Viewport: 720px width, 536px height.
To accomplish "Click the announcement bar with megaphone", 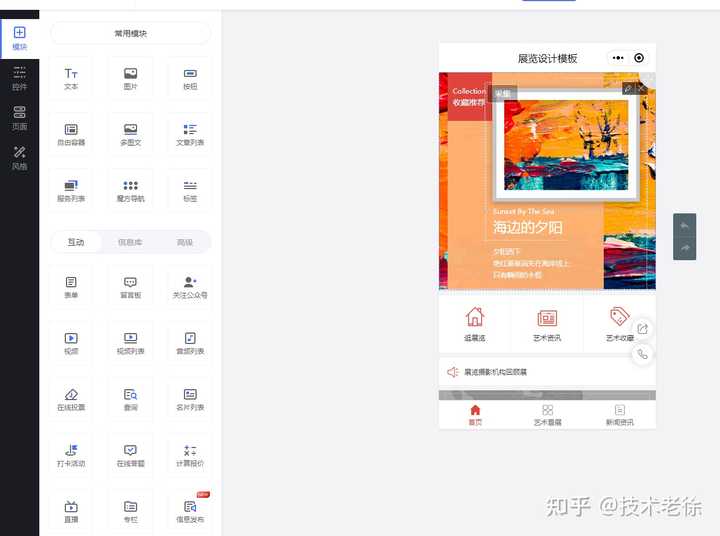I will 547,372.
